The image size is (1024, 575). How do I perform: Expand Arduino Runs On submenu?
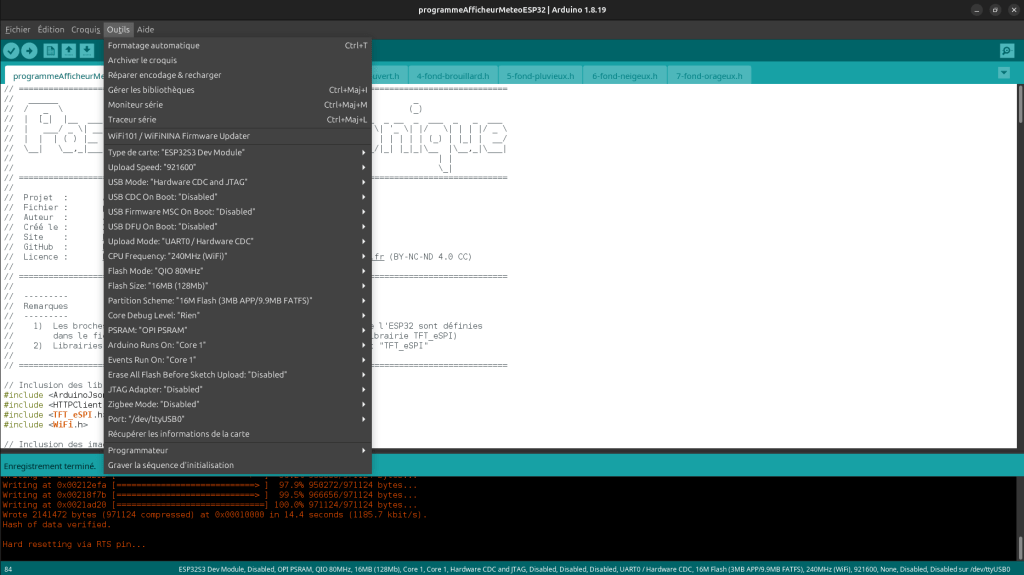[238, 345]
